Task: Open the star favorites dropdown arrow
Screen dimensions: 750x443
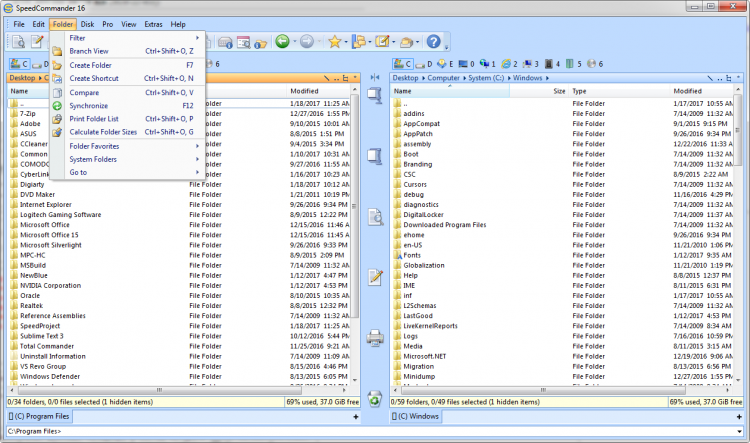Action: [x=346, y=42]
